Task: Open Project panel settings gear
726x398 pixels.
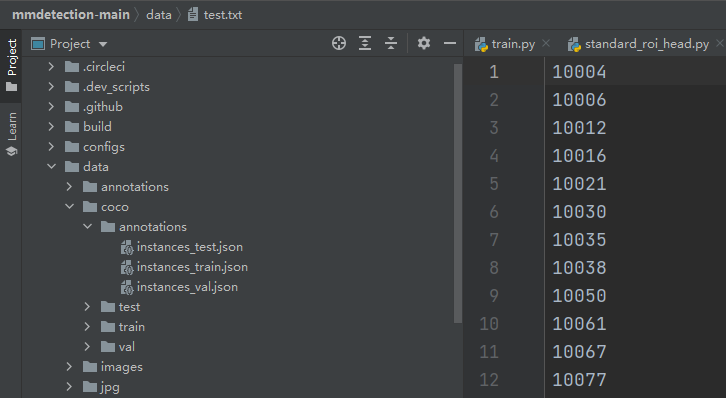Action: (424, 44)
